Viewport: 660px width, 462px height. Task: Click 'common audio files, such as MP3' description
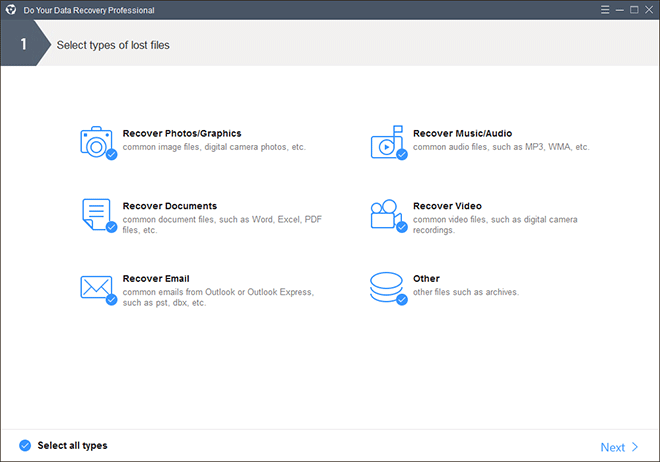point(501,147)
